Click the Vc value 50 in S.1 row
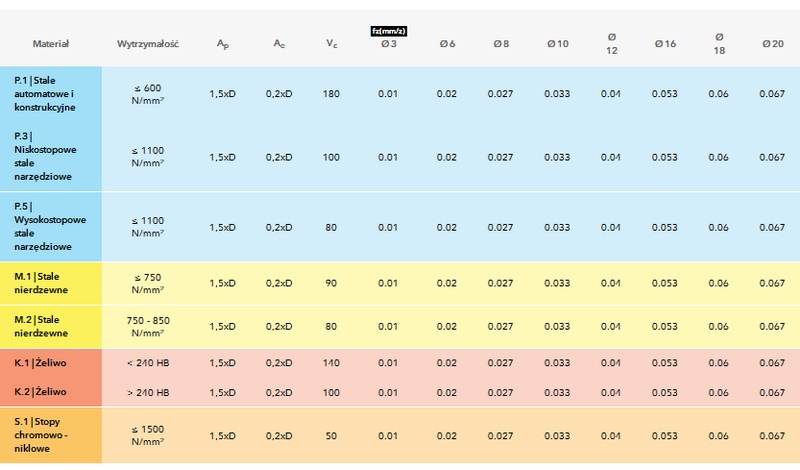Screen dimensions: 800x470 tap(331, 436)
